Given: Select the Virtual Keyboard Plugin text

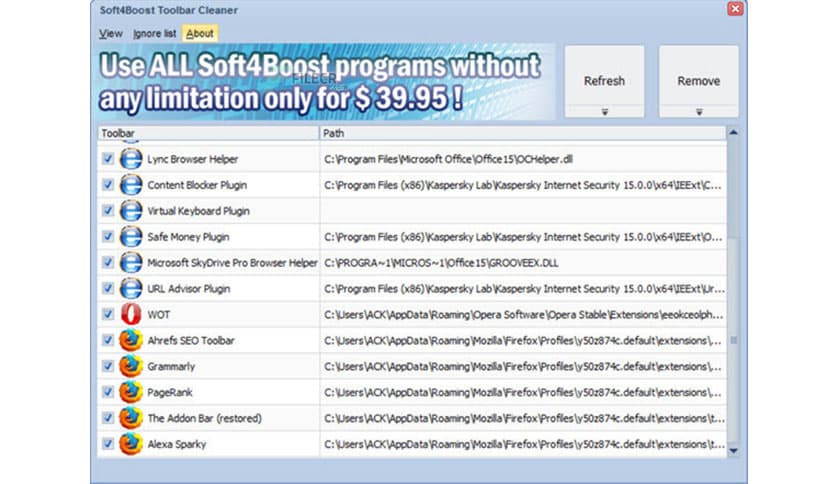Looking at the screenshot, I should click(198, 211).
